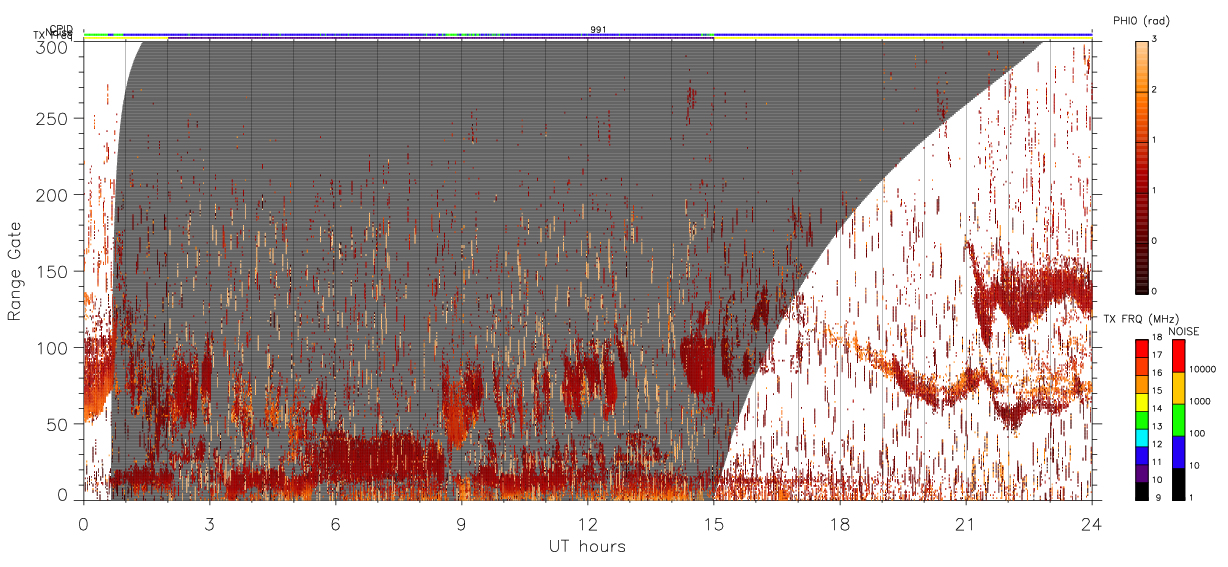Click the cyan 12–13 MHz TX FRQ swatch
This screenshot has width=1228, height=567.
[1141, 438]
